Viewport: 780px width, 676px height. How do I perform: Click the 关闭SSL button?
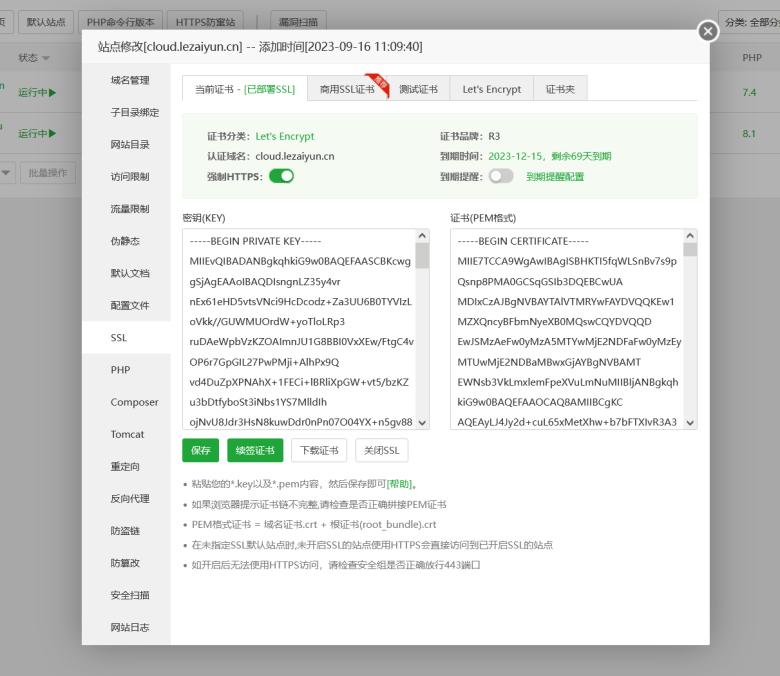[382, 450]
